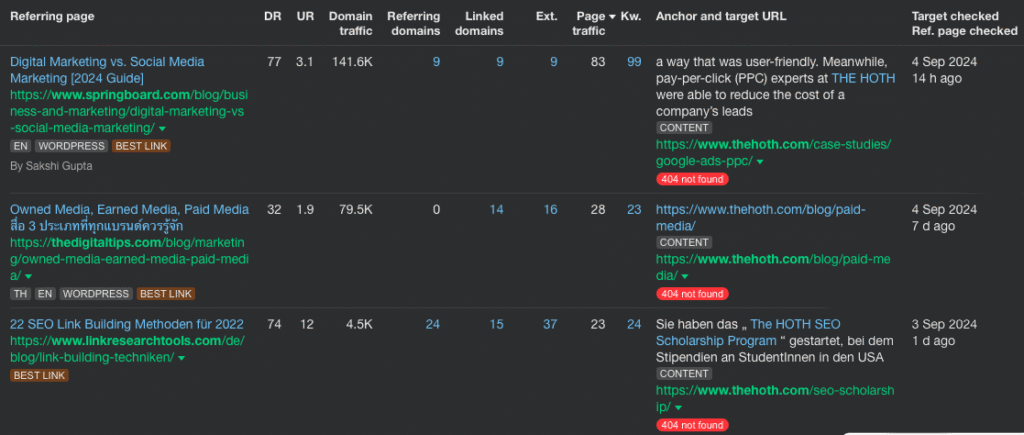Click referring domains count 24
Viewport: 1024px width, 435px height.
432,324
